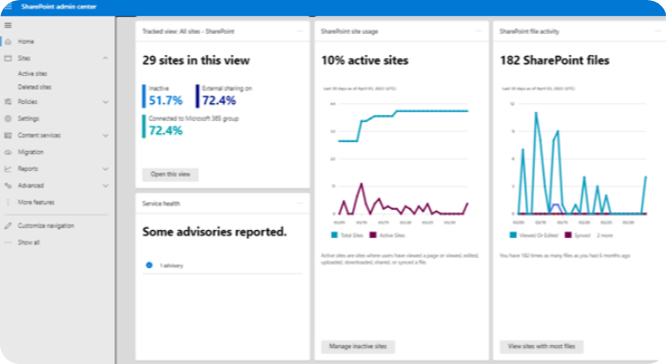The height and width of the screenshot is (364, 667).
Task: Open the Service health card options menu
Action: tap(300, 203)
